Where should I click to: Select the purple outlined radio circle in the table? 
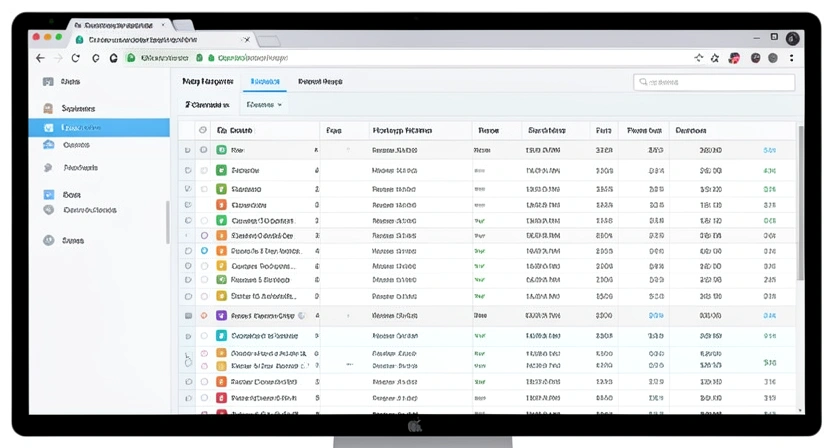[204, 235]
